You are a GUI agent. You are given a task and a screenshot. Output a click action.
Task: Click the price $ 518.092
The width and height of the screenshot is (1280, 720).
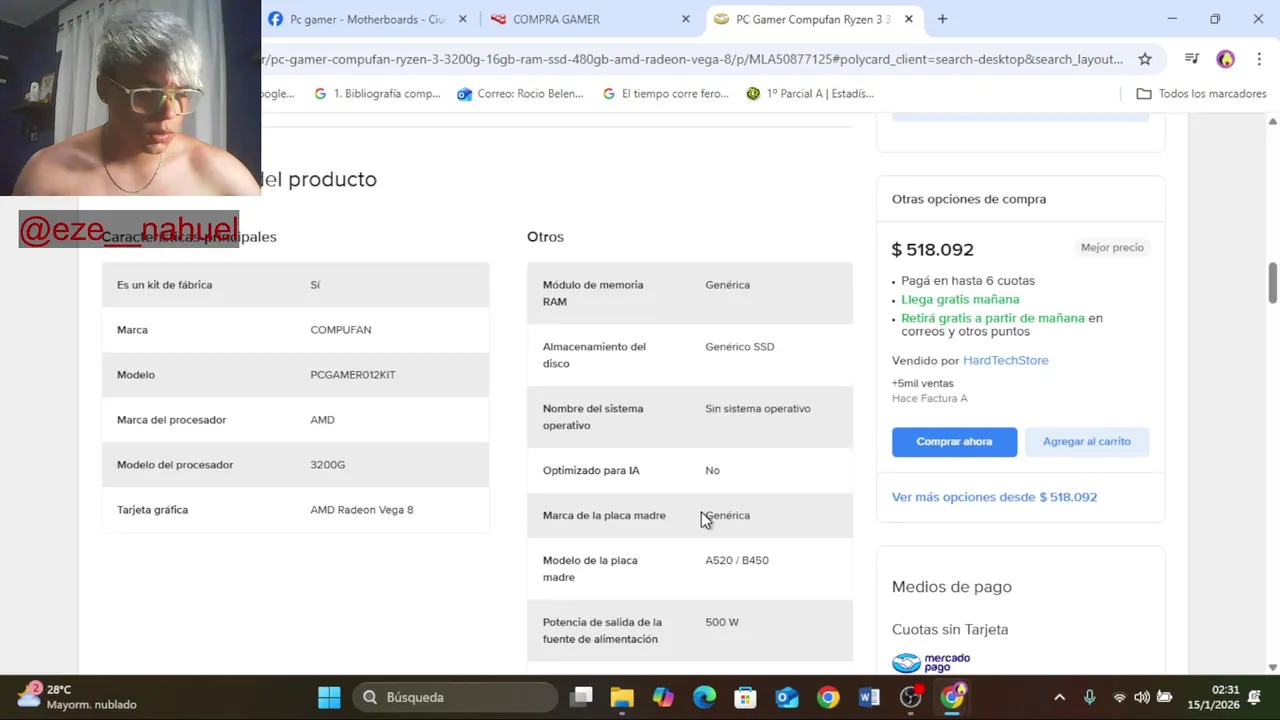pyautogui.click(x=932, y=249)
